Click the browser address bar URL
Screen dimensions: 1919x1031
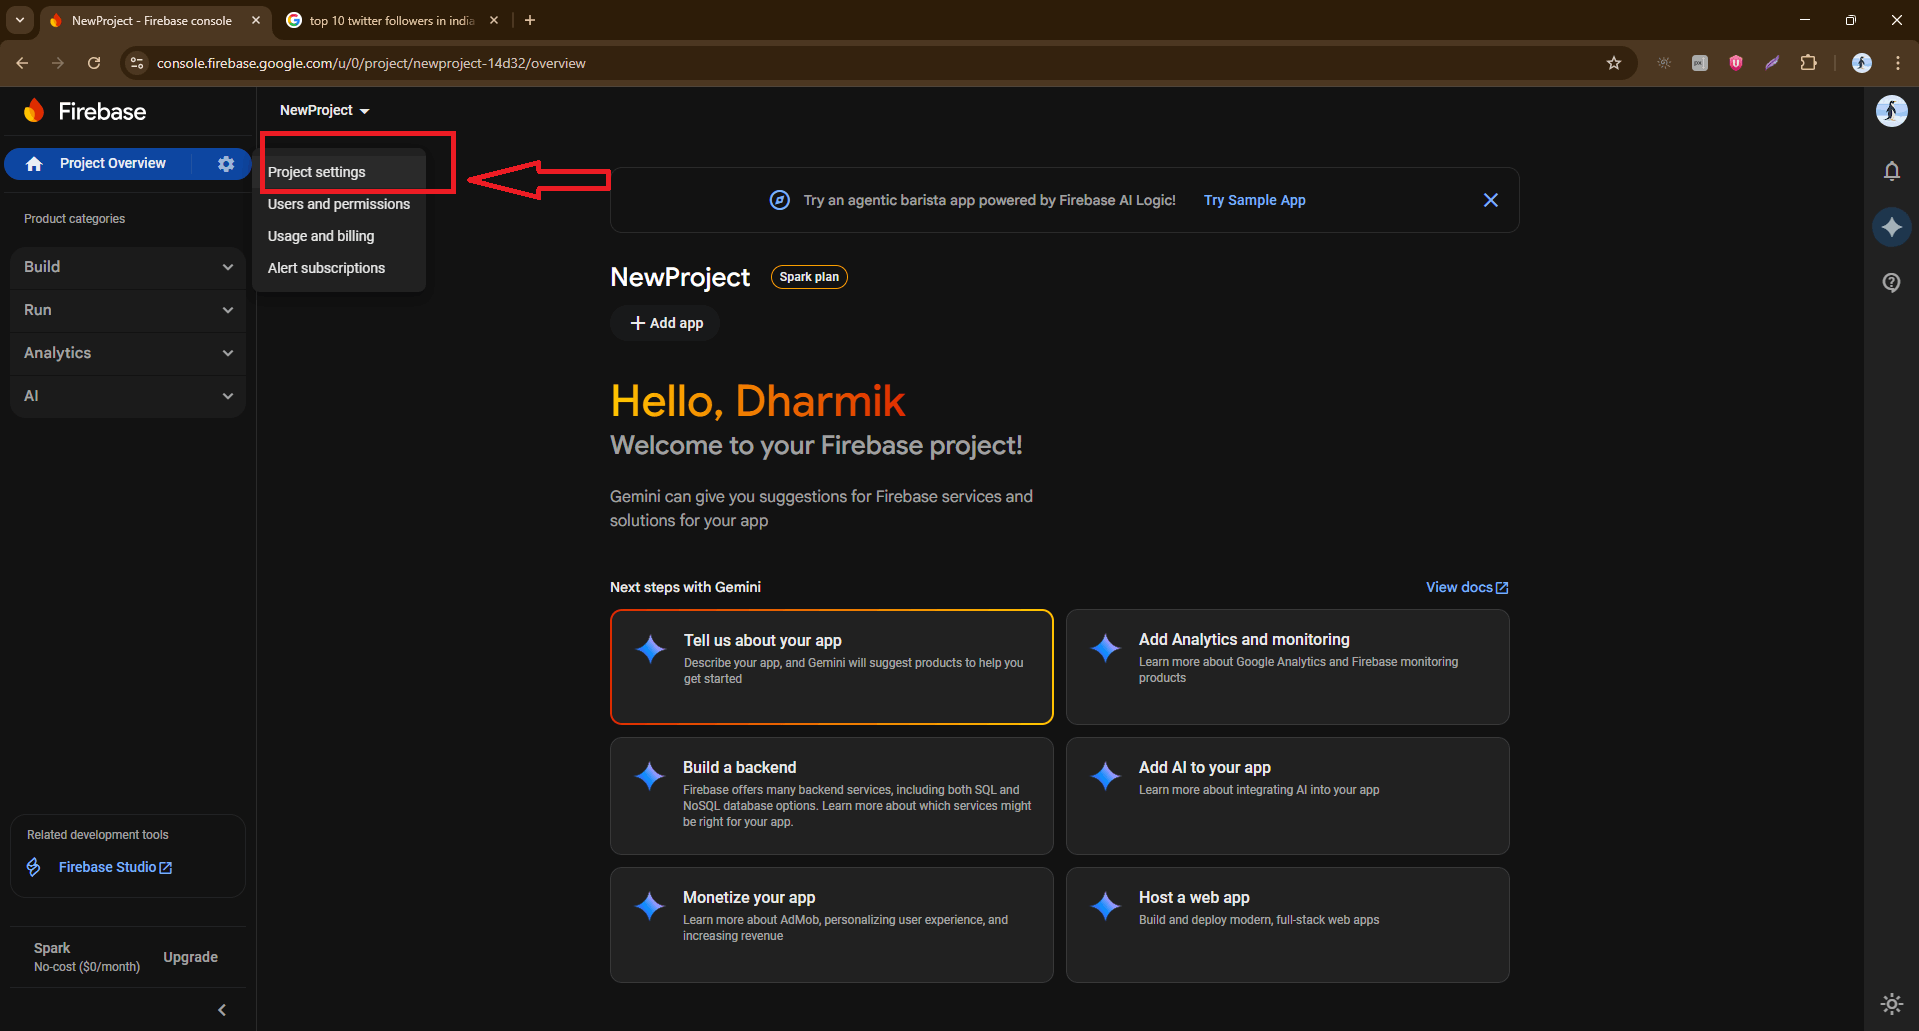[371, 63]
